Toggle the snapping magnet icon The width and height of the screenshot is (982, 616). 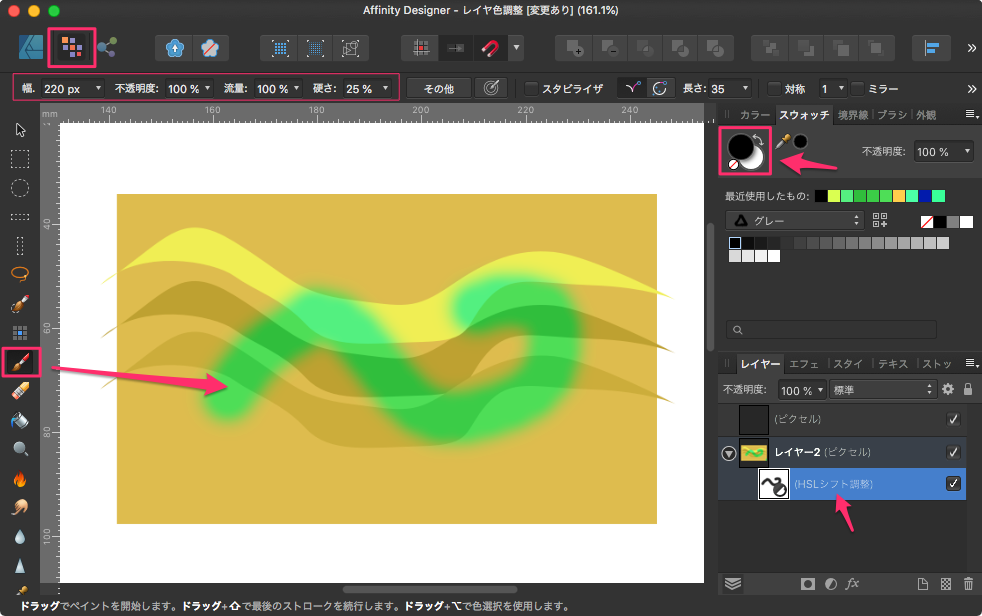point(489,47)
